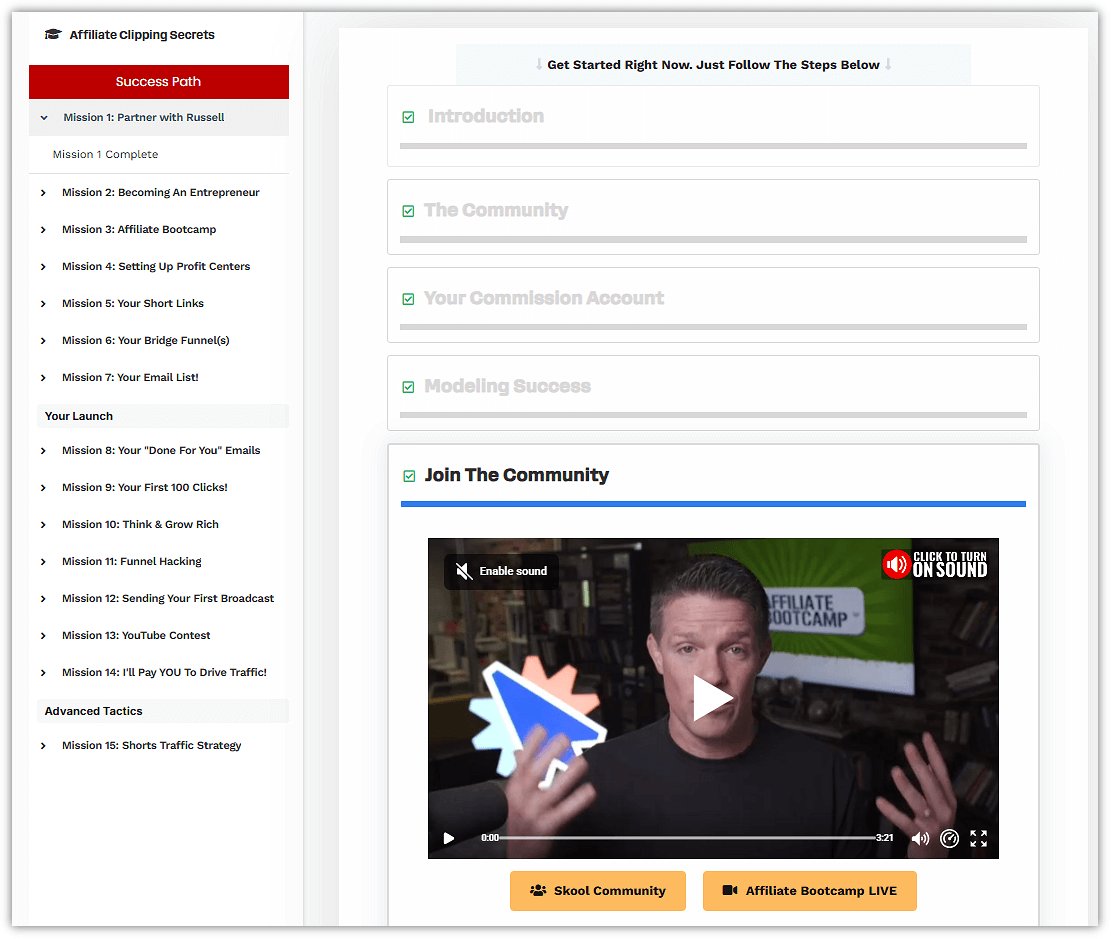Click the red Click To Turn On Sound badge
1111x939 pixels.
935,565
